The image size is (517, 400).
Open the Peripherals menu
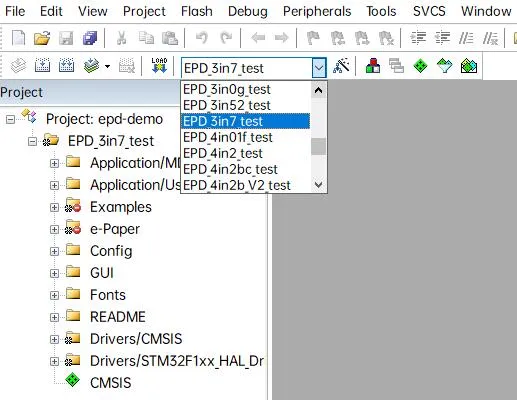coord(317,11)
